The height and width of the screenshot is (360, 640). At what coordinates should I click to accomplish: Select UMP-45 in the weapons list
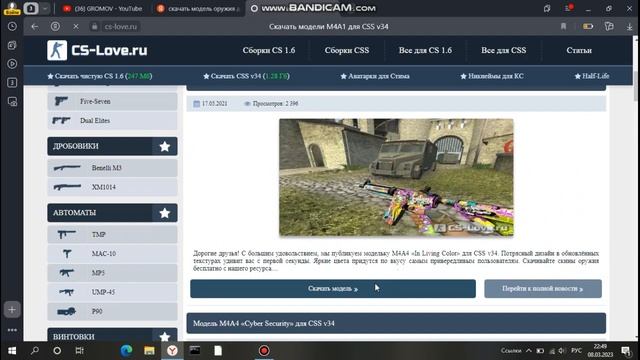112,292
